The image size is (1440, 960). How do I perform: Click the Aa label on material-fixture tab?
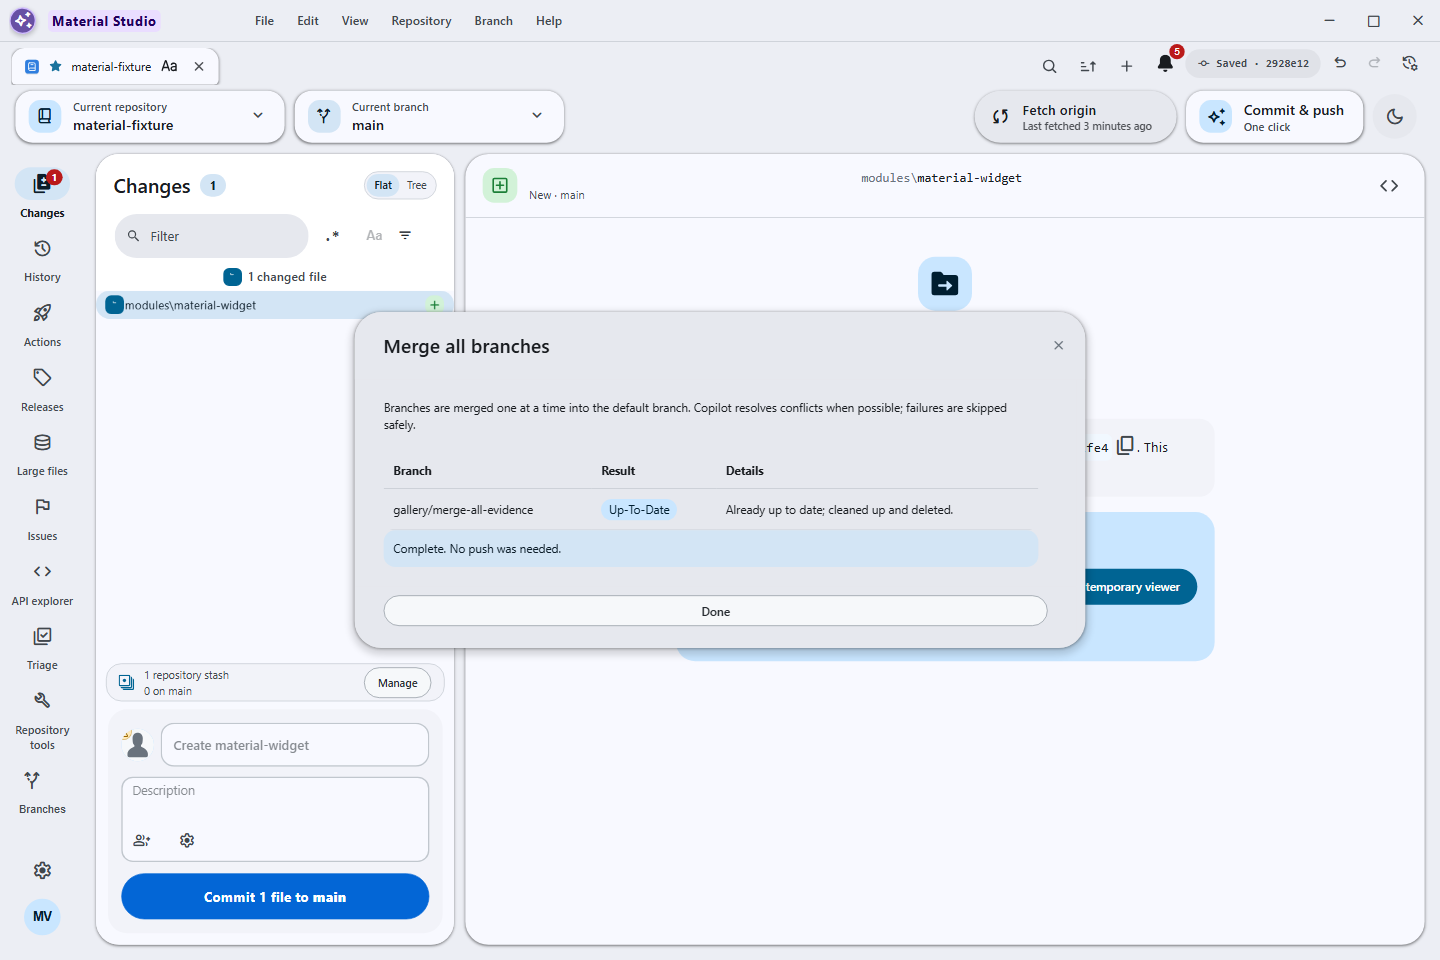(169, 66)
